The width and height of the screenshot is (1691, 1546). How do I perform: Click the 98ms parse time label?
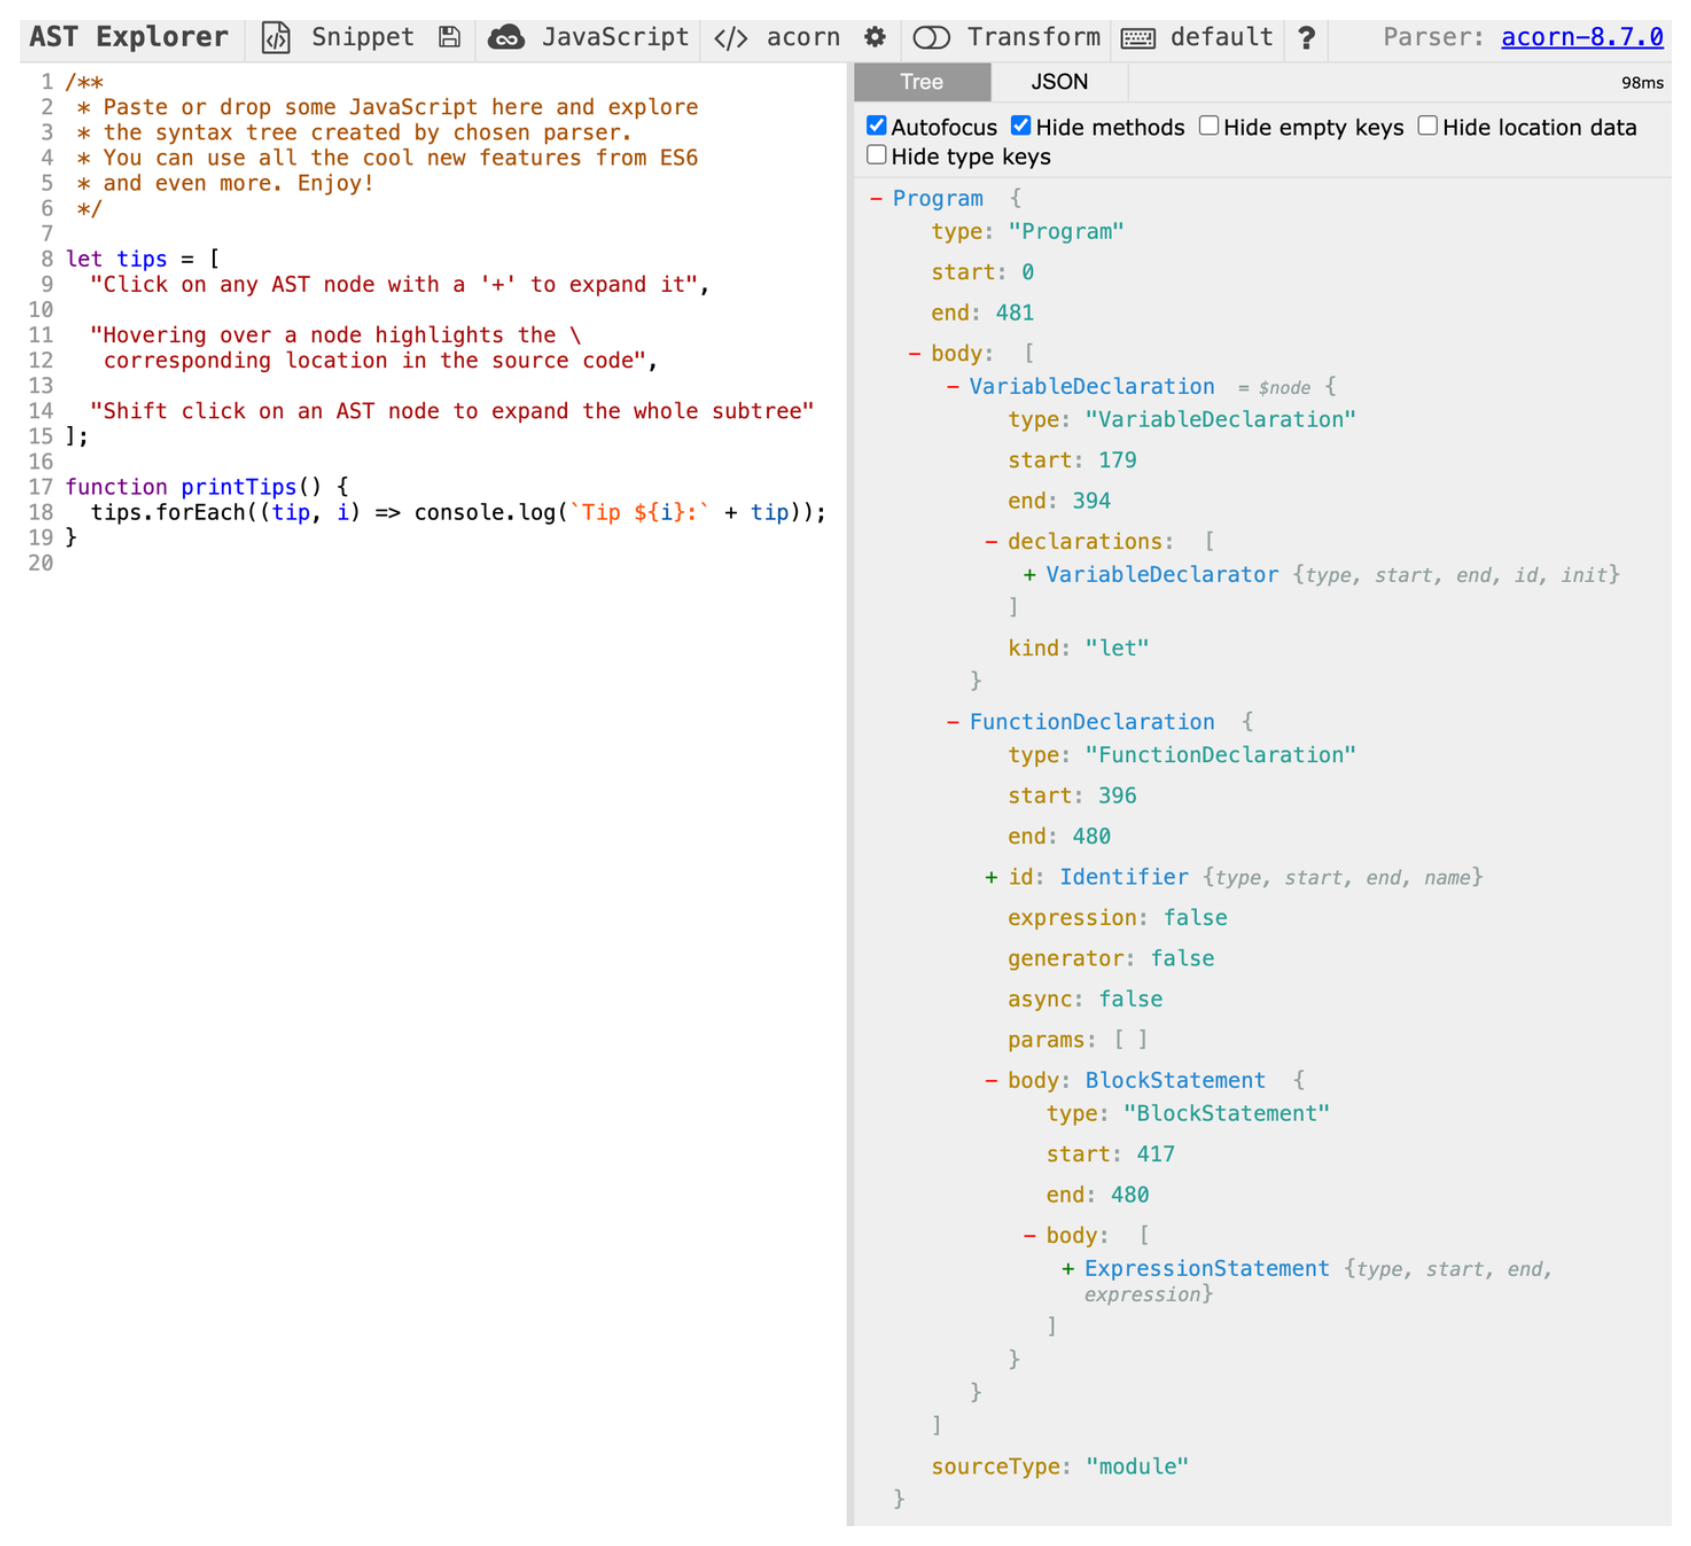tap(1642, 83)
